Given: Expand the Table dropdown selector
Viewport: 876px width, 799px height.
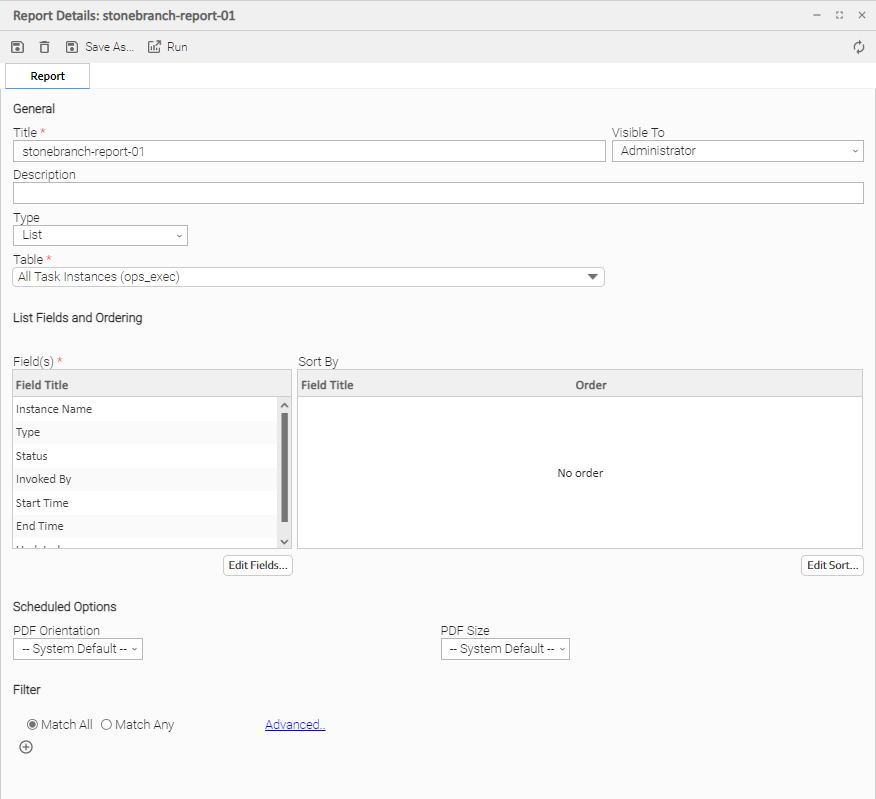Looking at the screenshot, I should (x=308, y=277).
